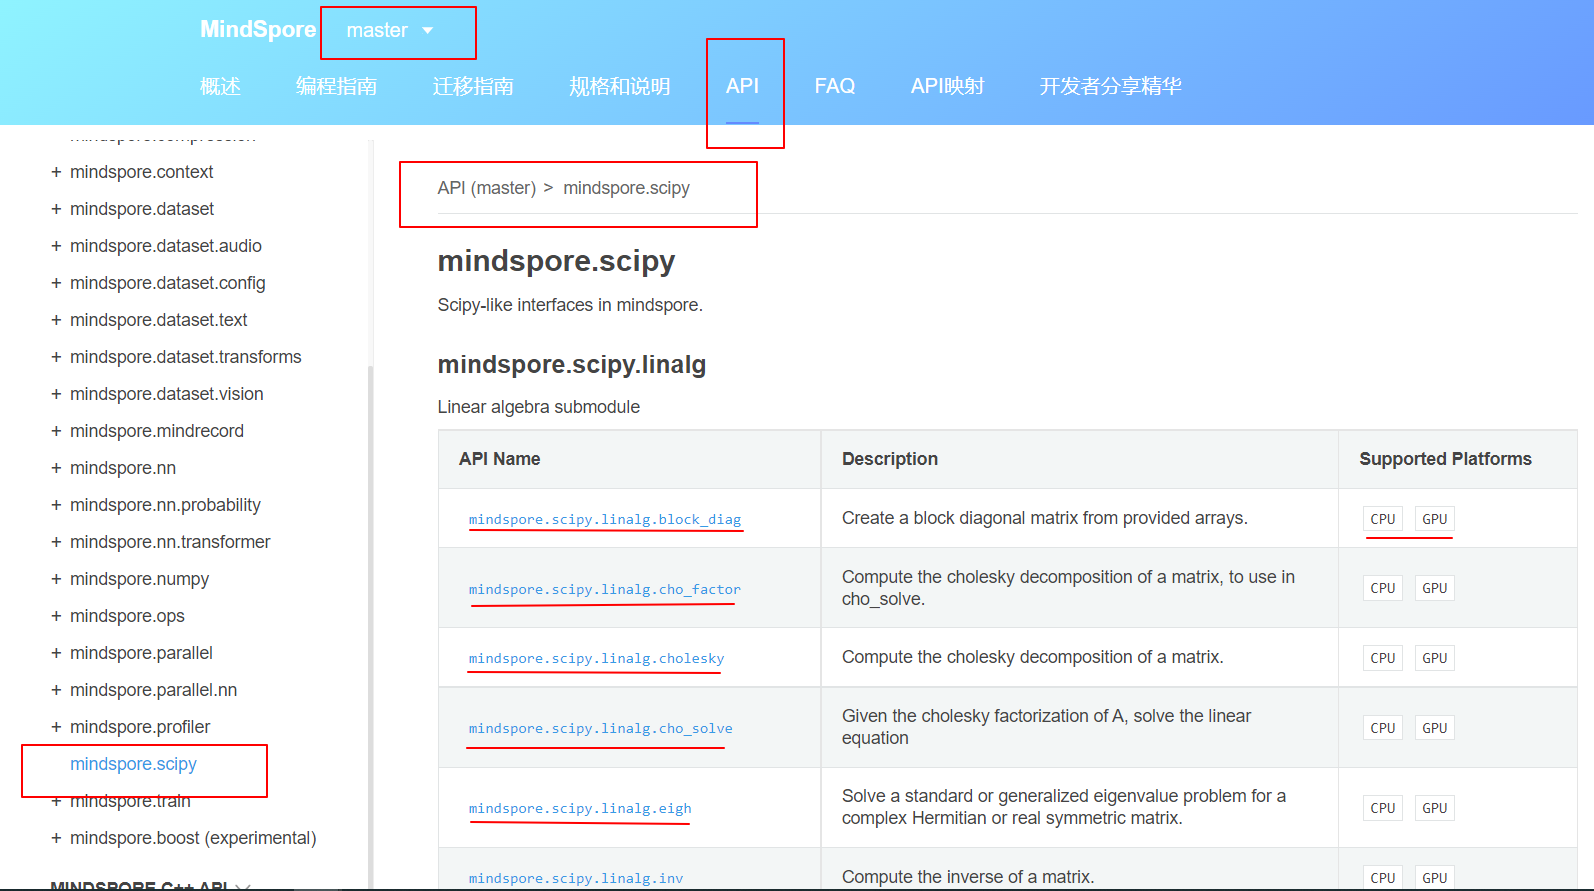The height and width of the screenshot is (891, 1594).
Task: Click the Supported Platforms column header
Action: click(1445, 459)
